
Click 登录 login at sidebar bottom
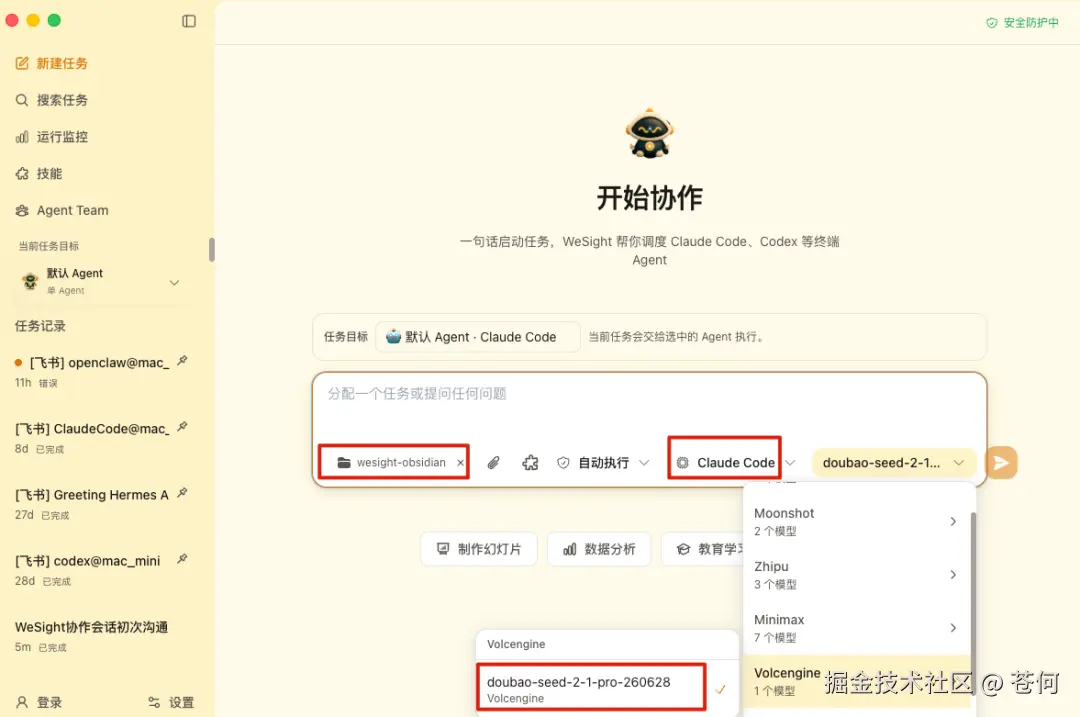39,703
